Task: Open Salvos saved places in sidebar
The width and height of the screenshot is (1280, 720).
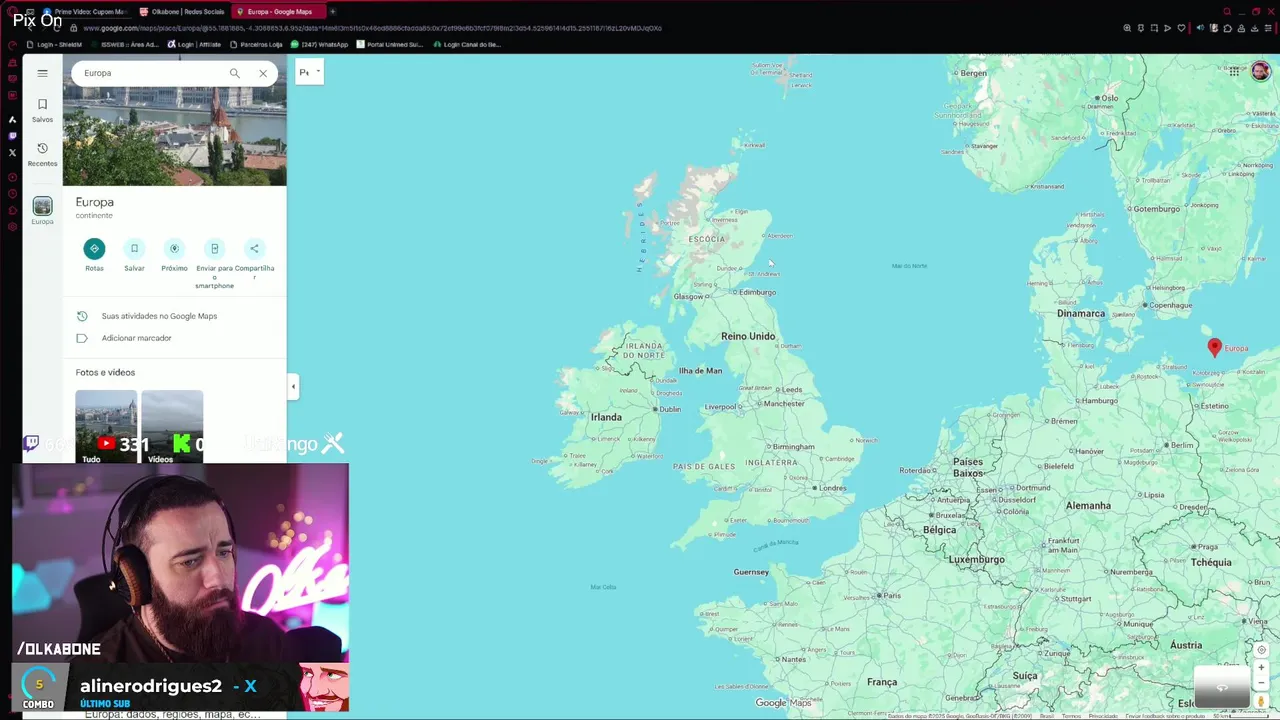Action: pyautogui.click(x=42, y=110)
